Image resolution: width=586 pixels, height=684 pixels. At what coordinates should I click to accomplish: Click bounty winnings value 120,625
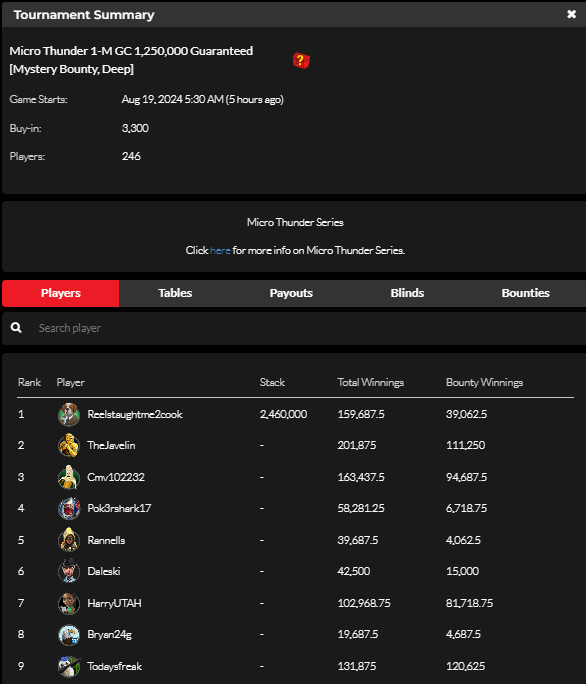[x=465, y=666]
